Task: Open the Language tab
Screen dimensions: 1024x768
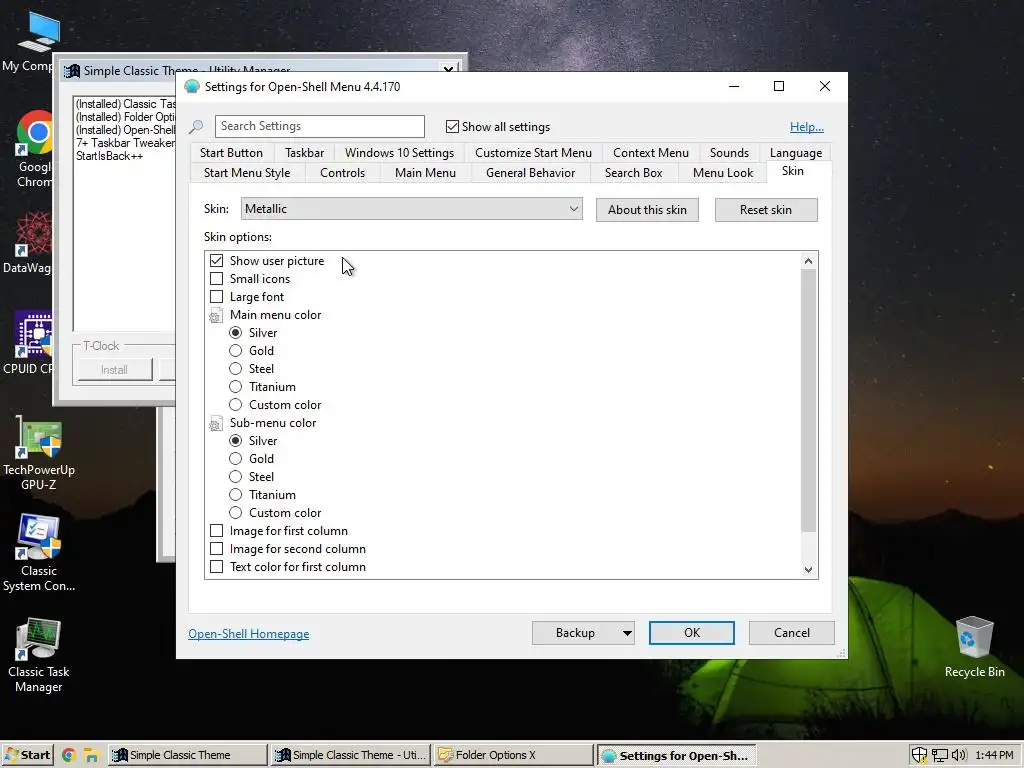Action: point(795,153)
